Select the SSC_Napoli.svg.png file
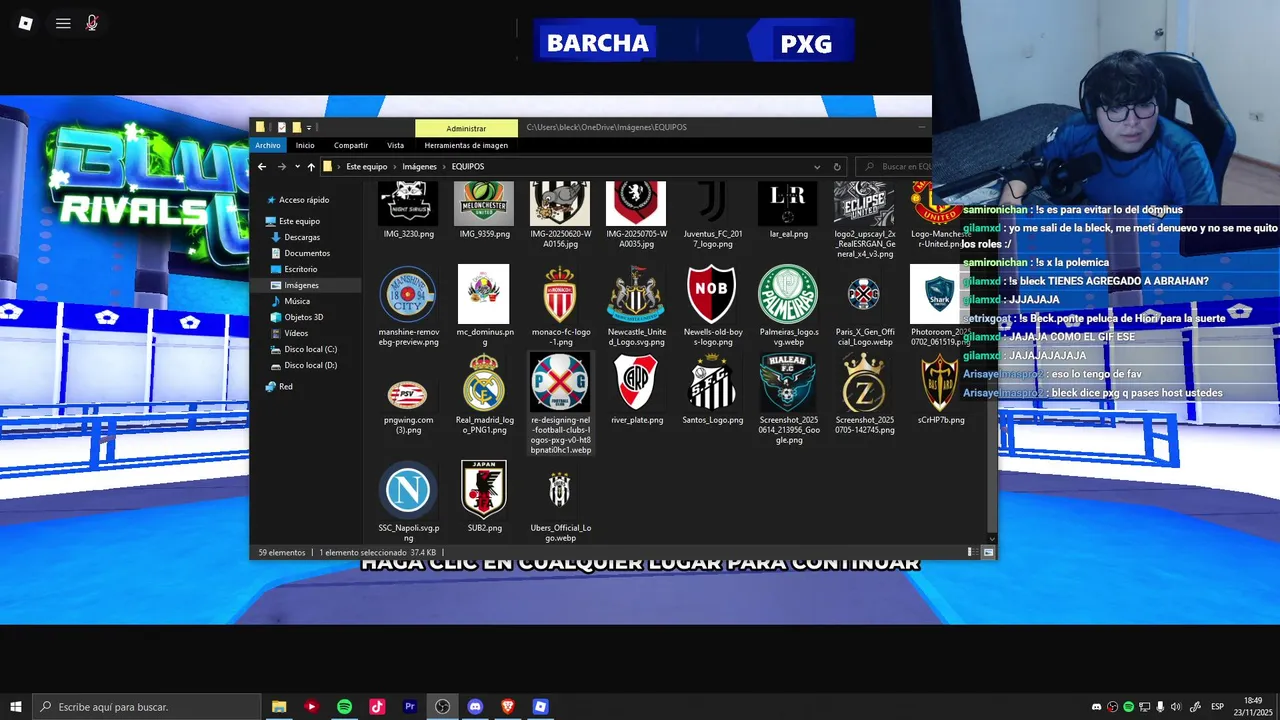This screenshot has height=720, width=1280. pyautogui.click(x=408, y=501)
